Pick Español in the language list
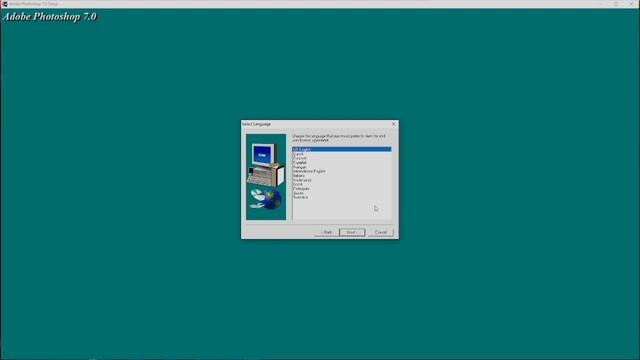Screen dimensions: 640x360 pyautogui.click(x=300, y=162)
